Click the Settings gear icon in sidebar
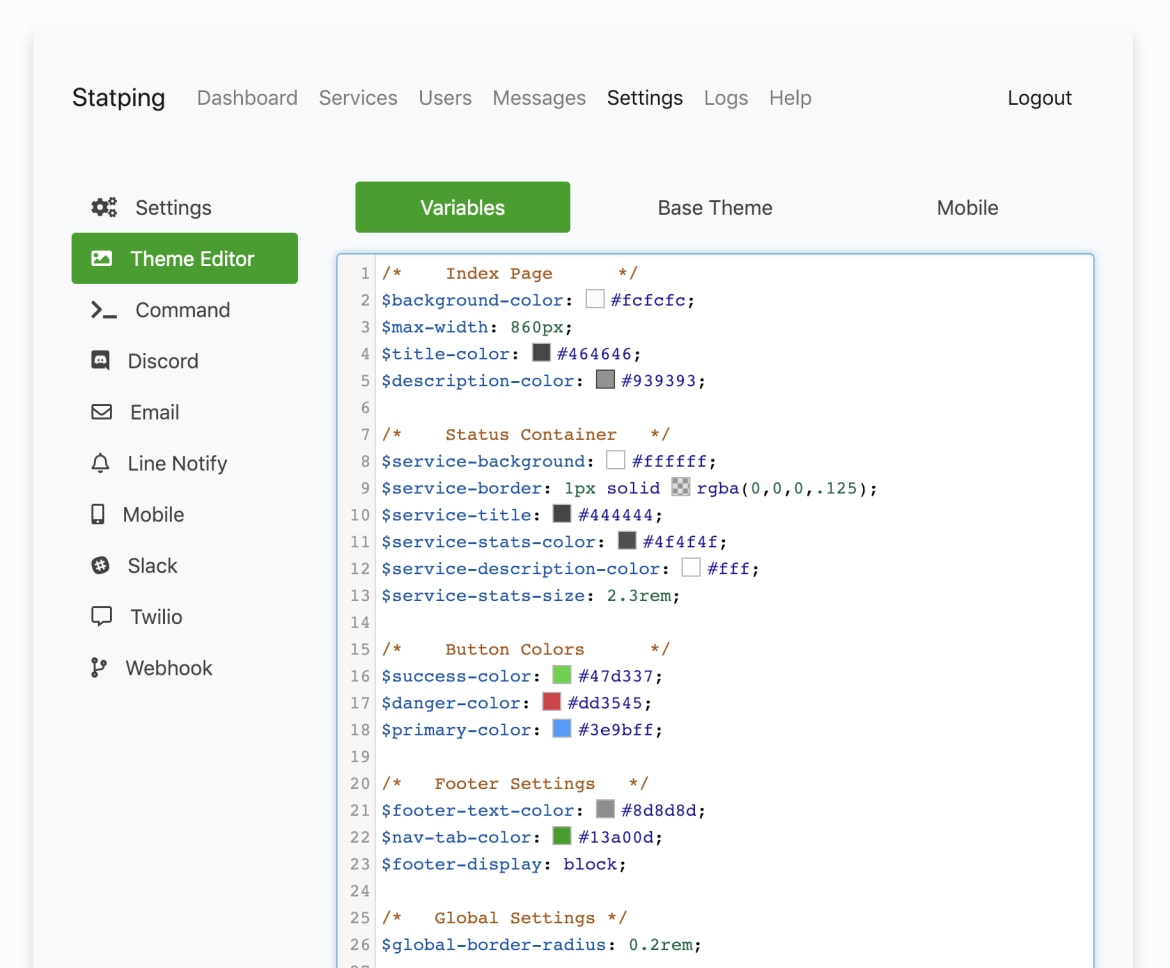Image resolution: width=1170 pixels, height=968 pixels. click(x=104, y=207)
